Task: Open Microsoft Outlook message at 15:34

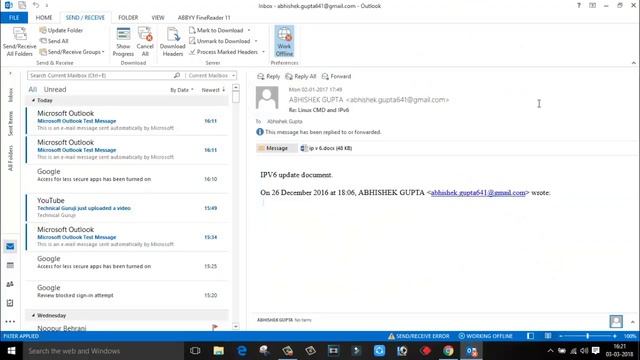Action: pos(127,237)
